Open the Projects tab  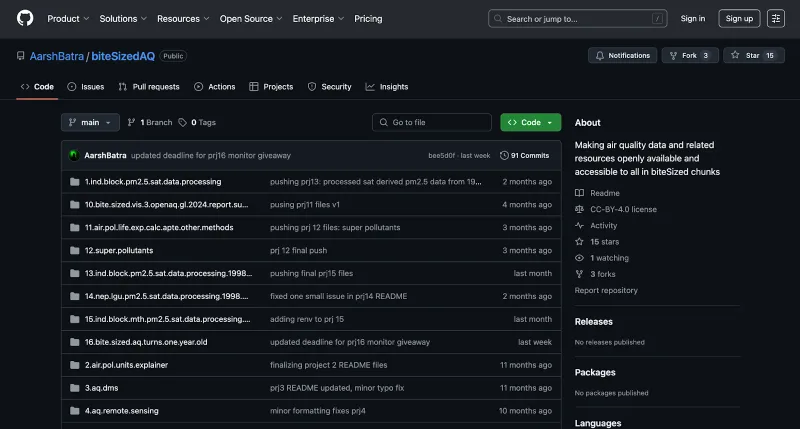tap(271, 87)
